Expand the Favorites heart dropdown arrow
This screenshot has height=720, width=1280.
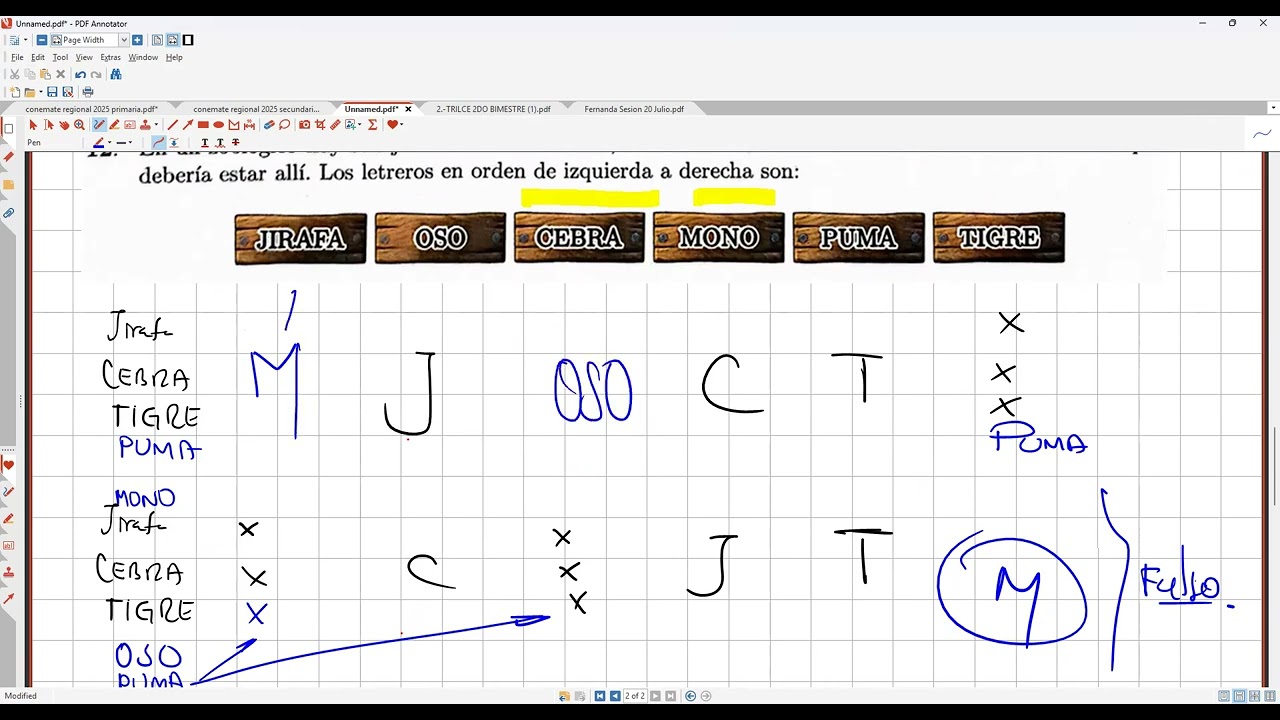[x=402, y=125]
